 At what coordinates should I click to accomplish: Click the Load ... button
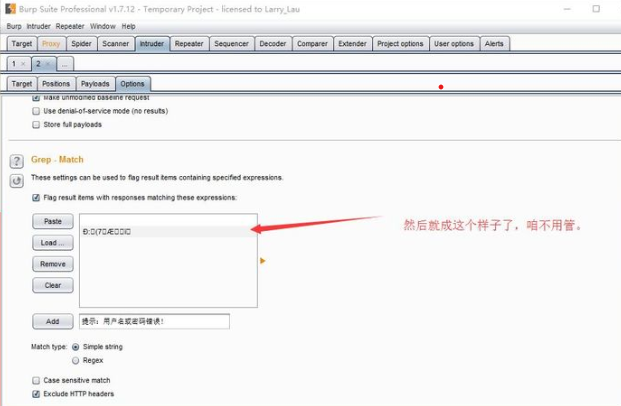coord(53,243)
